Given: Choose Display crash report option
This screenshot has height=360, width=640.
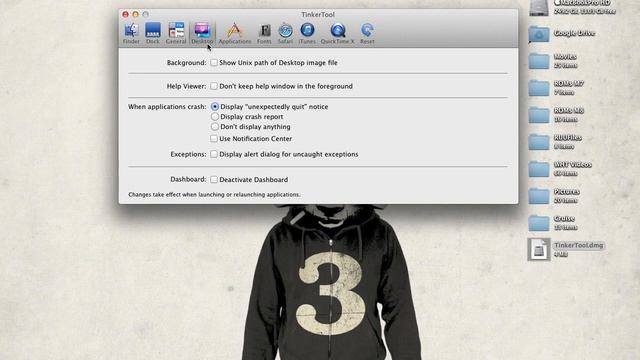Looking at the screenshot, I should 215,116.
